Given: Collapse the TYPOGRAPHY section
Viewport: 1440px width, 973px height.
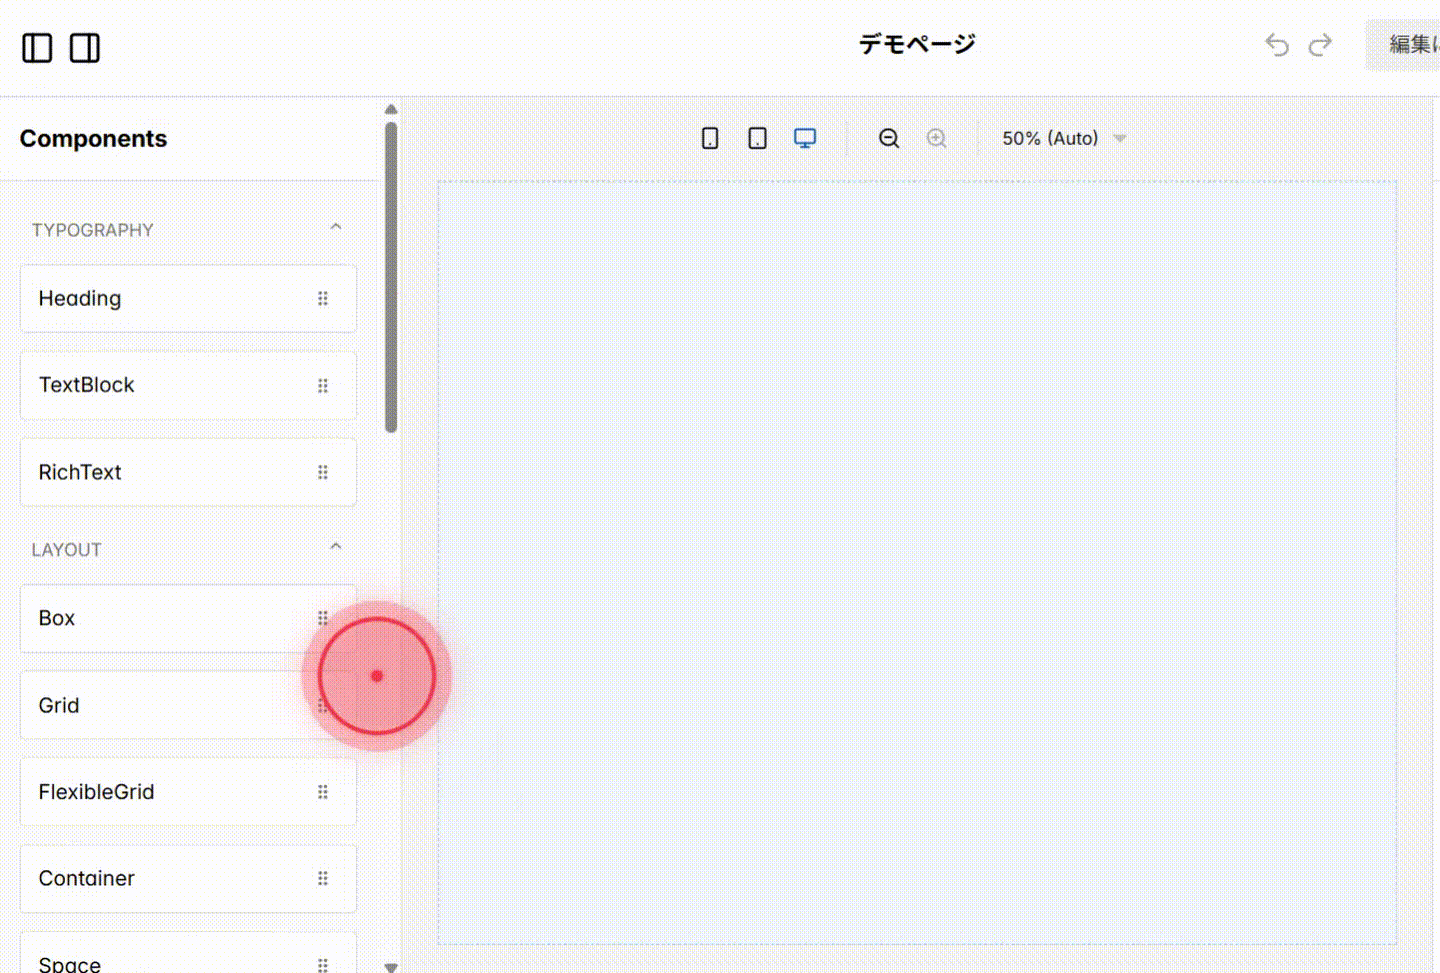Looking at the screenshot, I should click(x=336, y=226).
